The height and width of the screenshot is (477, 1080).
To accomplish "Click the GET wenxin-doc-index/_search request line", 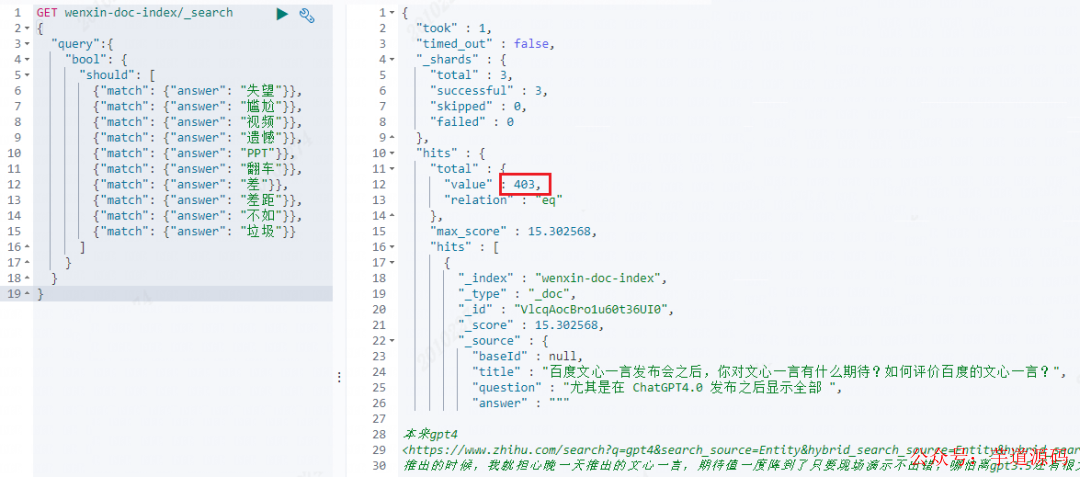I will coord(135,13).
